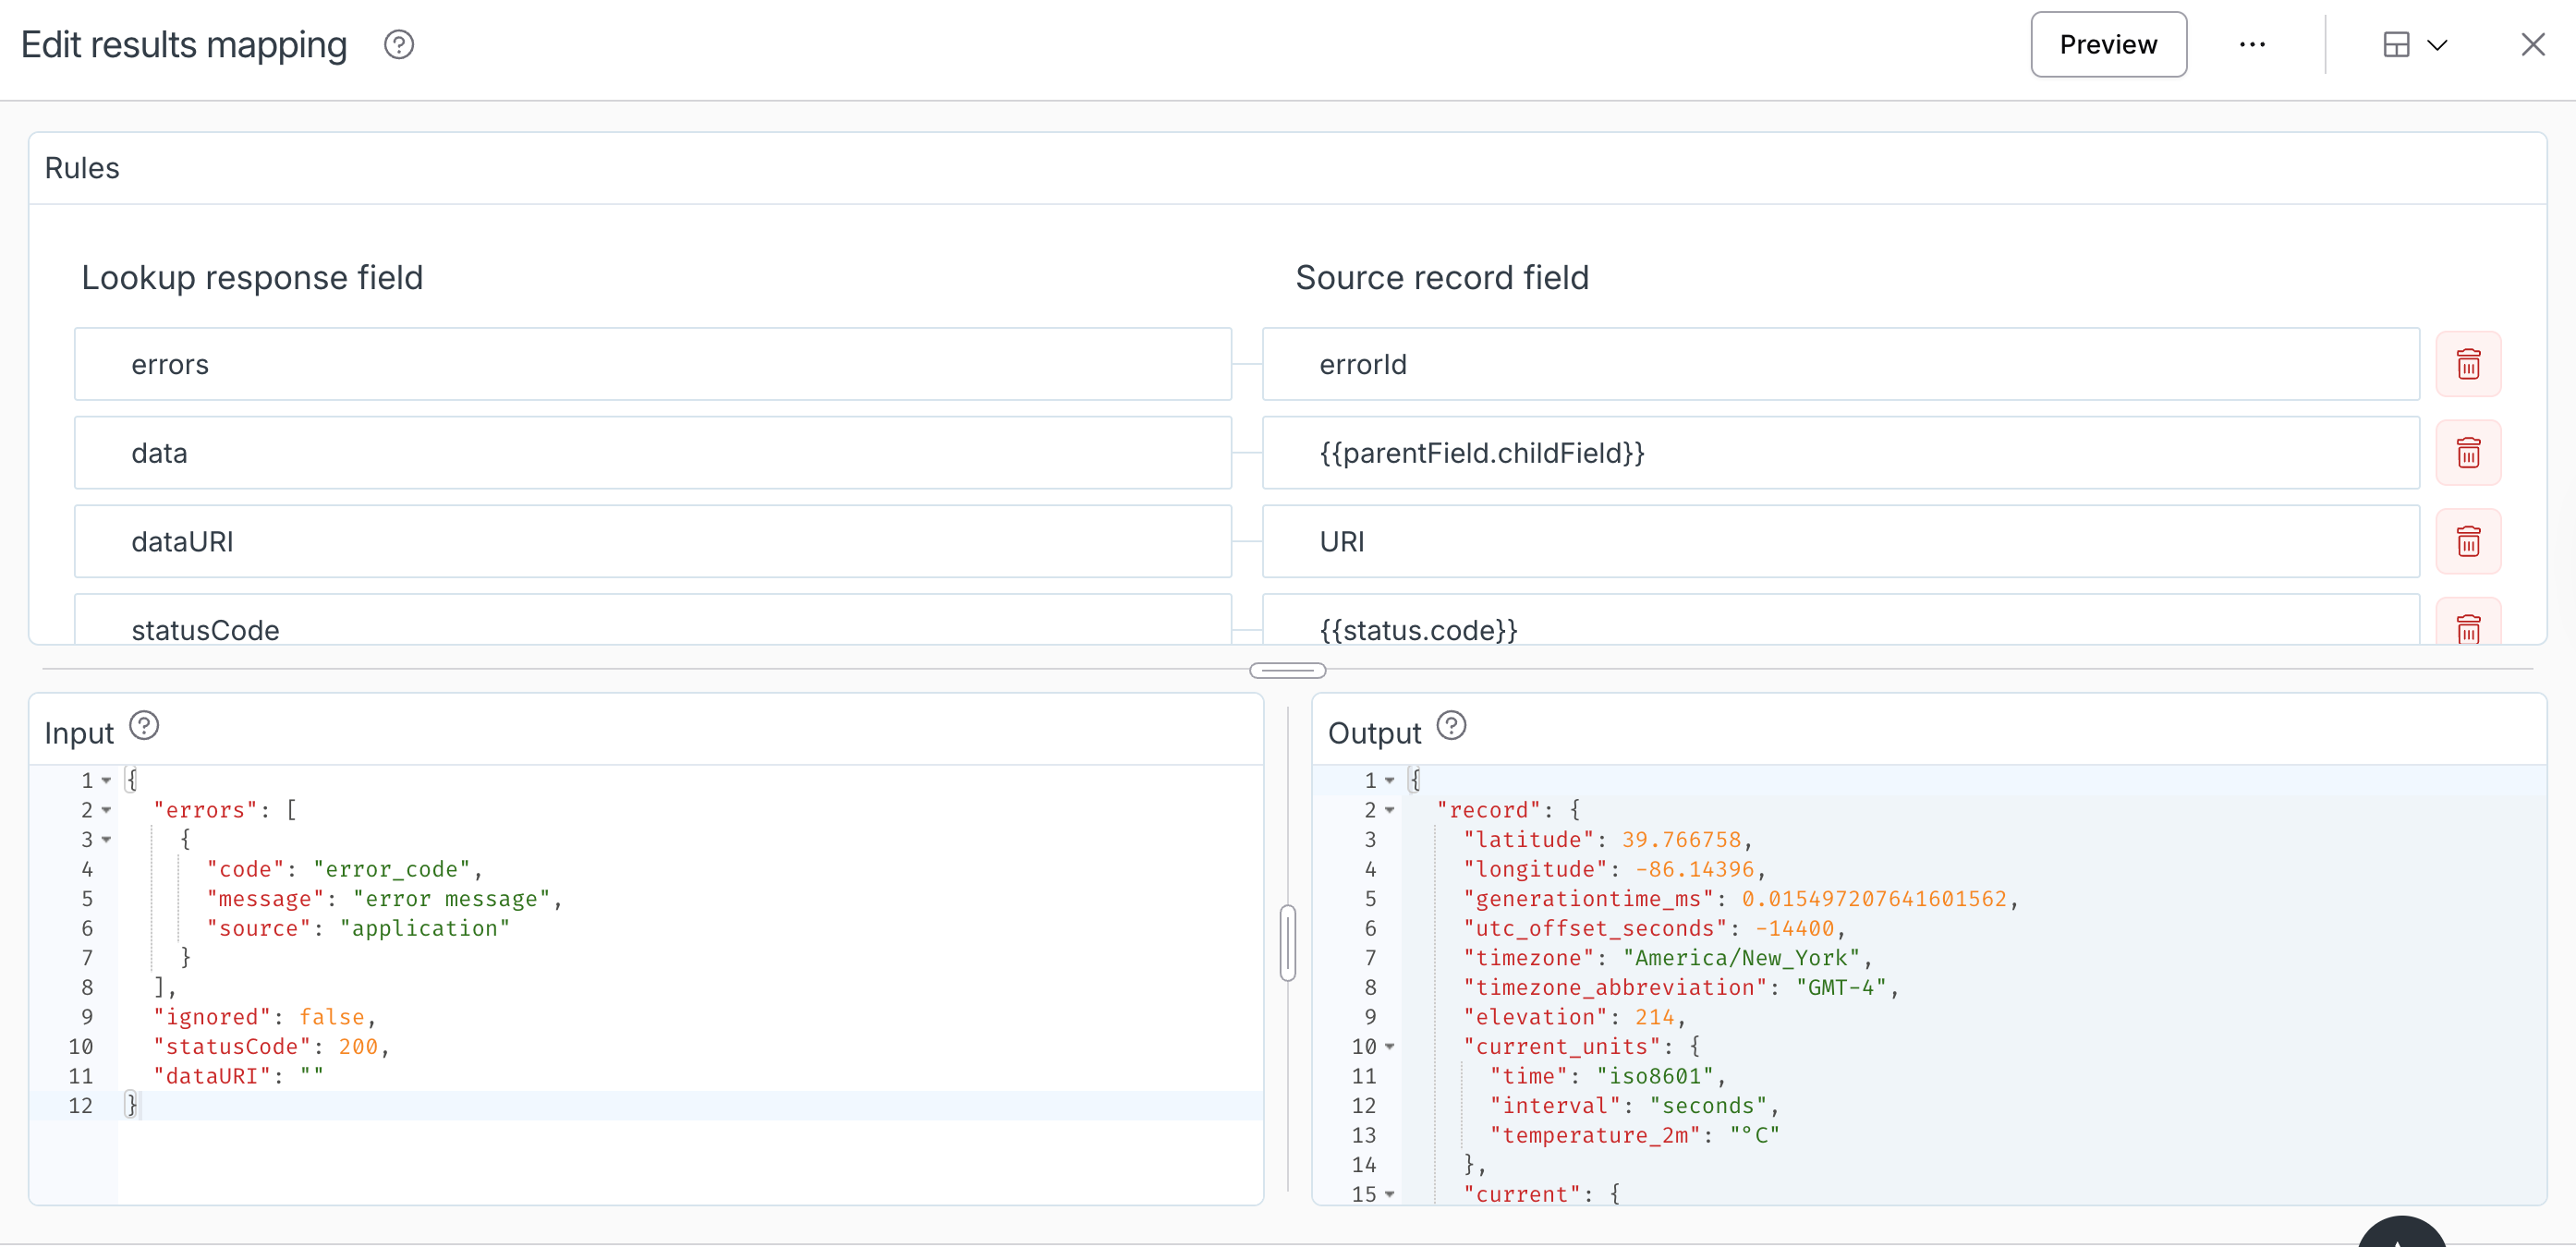Viewport: 2576px width, 1247px height.
Task: Delete the errors mapping rule
Action: click(x=2468, y=364)
